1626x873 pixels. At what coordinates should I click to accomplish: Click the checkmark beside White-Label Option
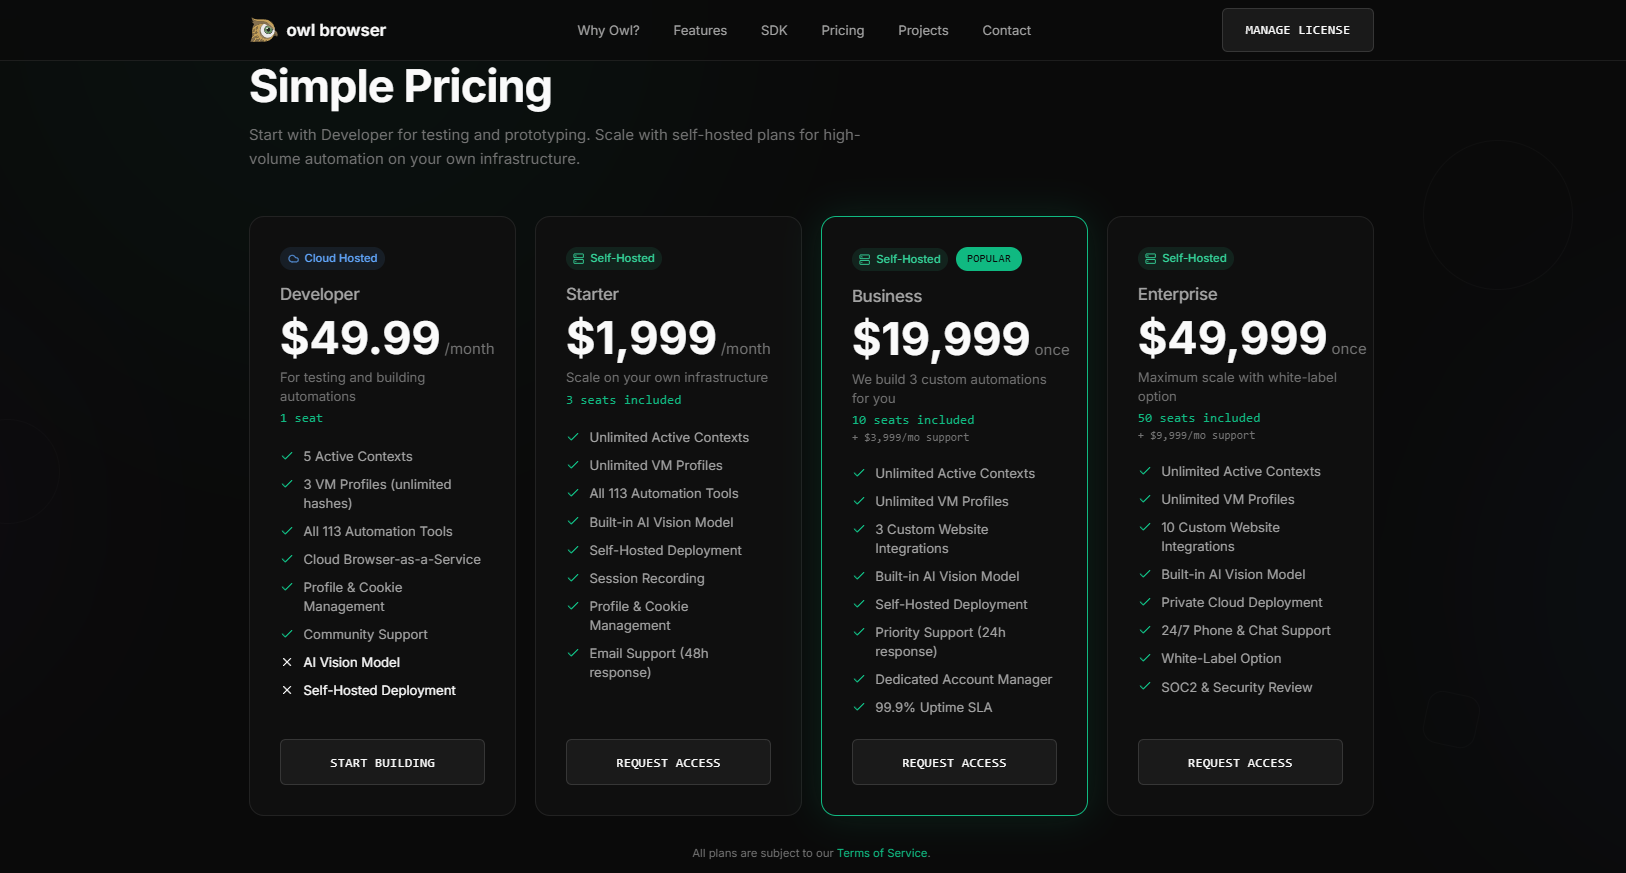tap(1145, 658)
